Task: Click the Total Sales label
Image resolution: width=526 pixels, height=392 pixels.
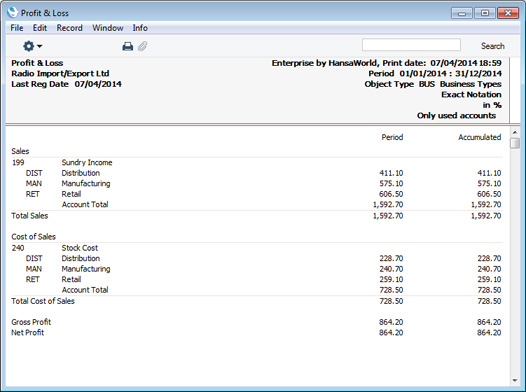Action: click(x=30, y=216)
